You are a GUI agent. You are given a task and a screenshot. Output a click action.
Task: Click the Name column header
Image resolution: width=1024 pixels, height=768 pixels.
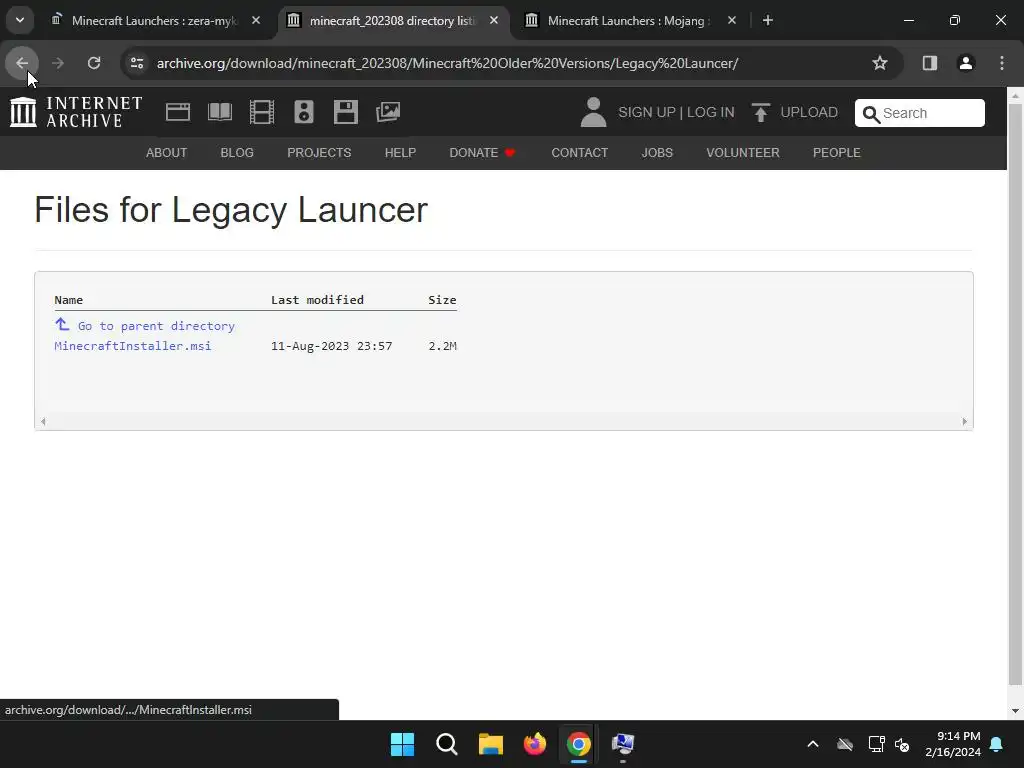(69, 300)
